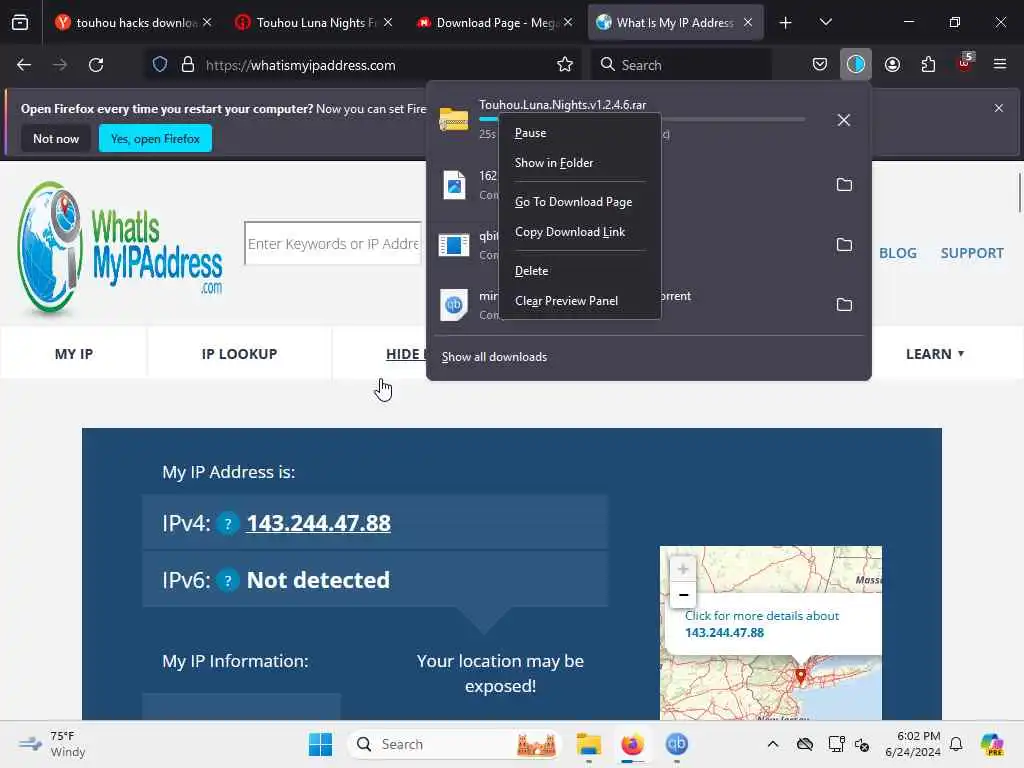Cancel the Touhou.Luna.Nights rar download
1024x768 pixels.
tap(844, 120)
